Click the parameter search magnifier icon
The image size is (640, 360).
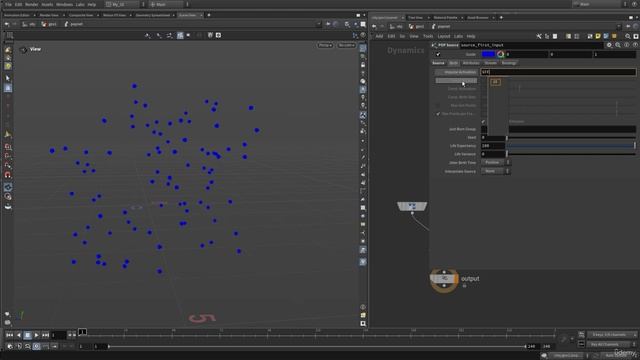point(618,45)
